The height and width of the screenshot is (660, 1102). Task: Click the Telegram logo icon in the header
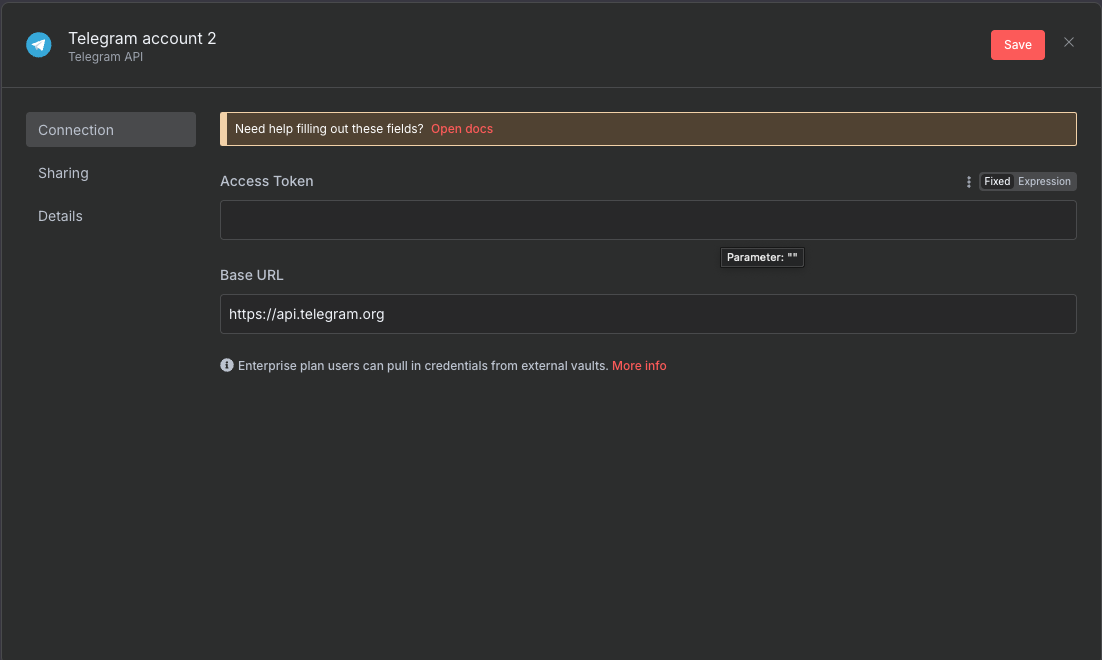point(38,44)
